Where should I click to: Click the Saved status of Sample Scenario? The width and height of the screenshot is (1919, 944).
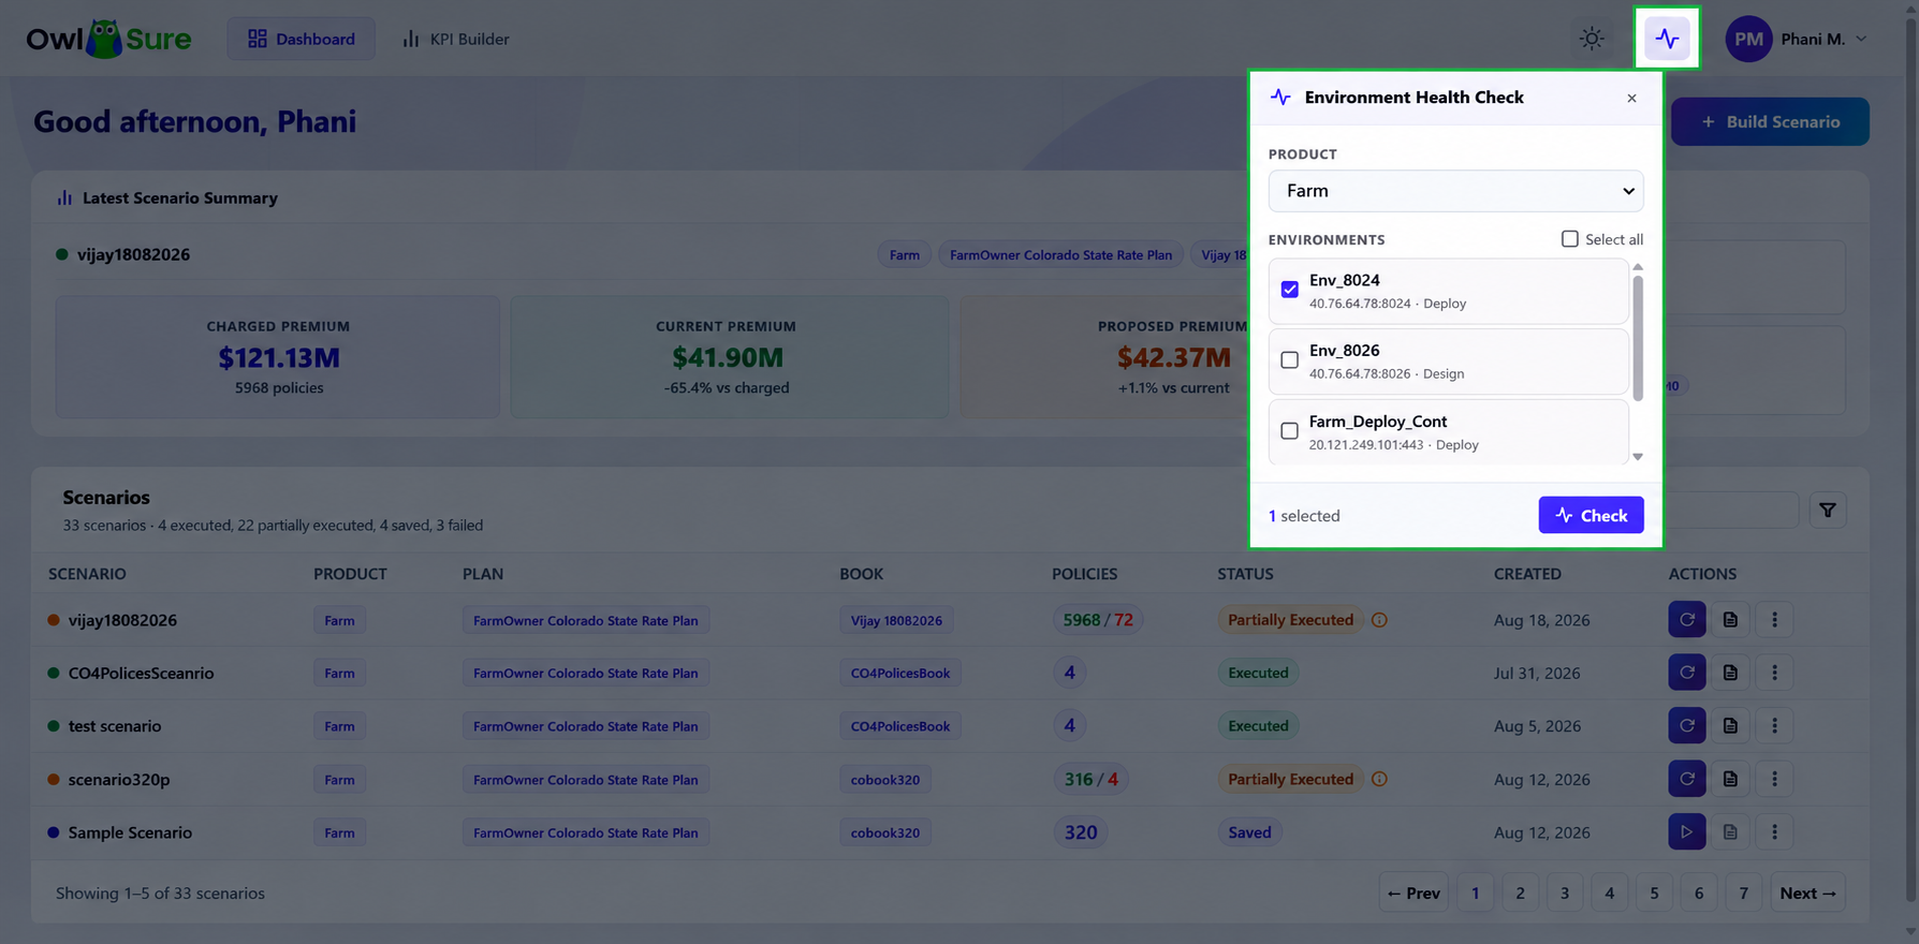pos(1249,832)
